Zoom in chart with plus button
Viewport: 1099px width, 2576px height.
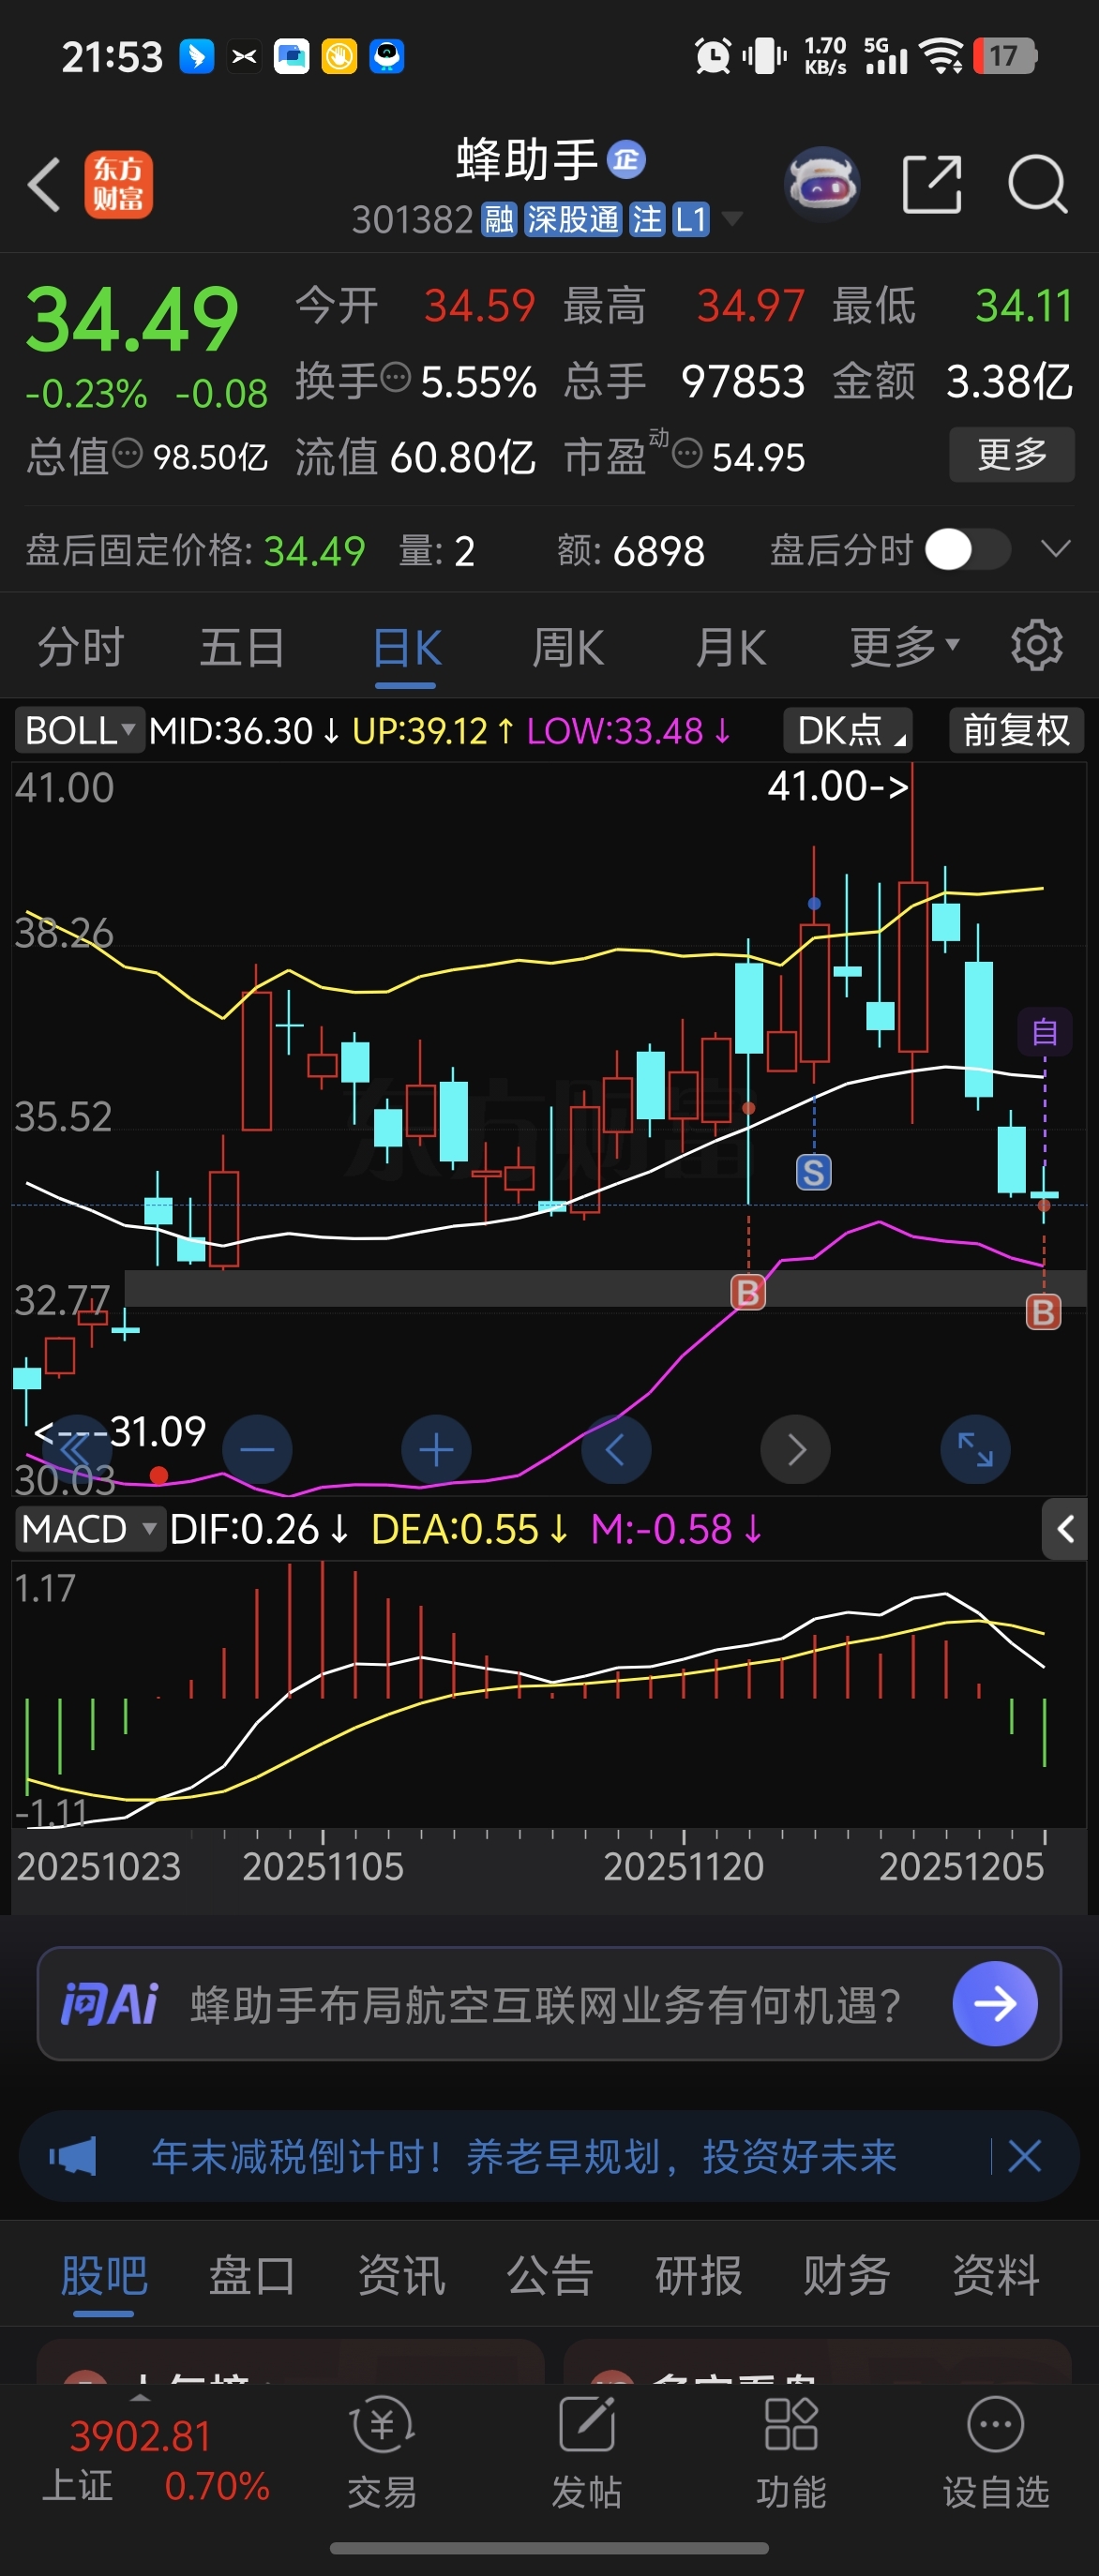[436, 1449]
